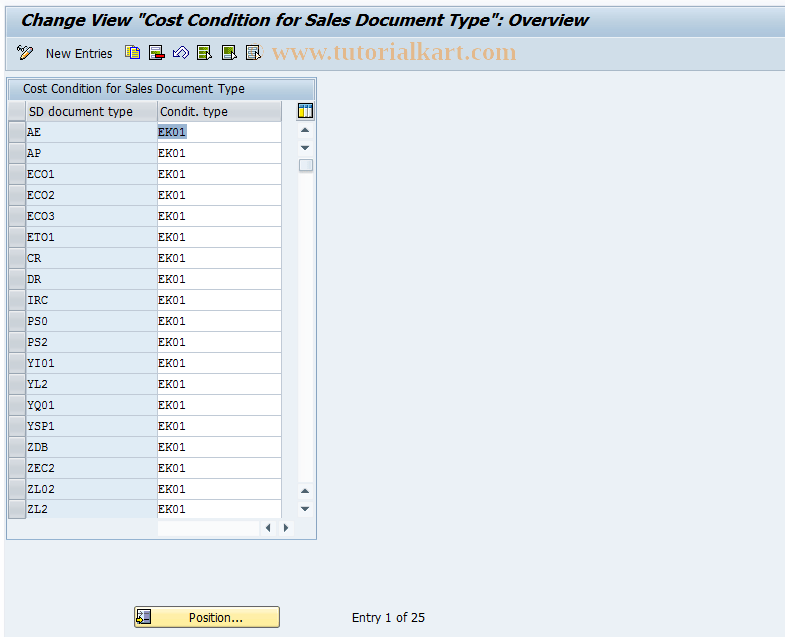The image size is (785, 637).
Task: Open the table column configuration icon
Action: click(305, 111)
